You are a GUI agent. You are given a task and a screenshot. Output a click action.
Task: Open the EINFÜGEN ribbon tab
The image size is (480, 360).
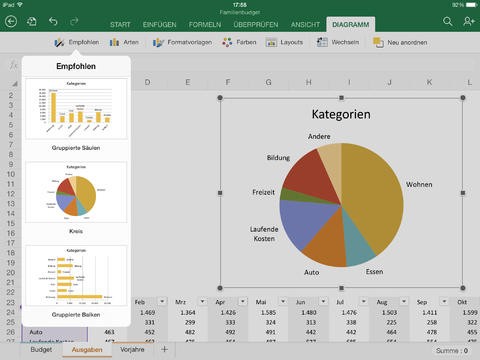pyautogui.click(x=159, y=25)
